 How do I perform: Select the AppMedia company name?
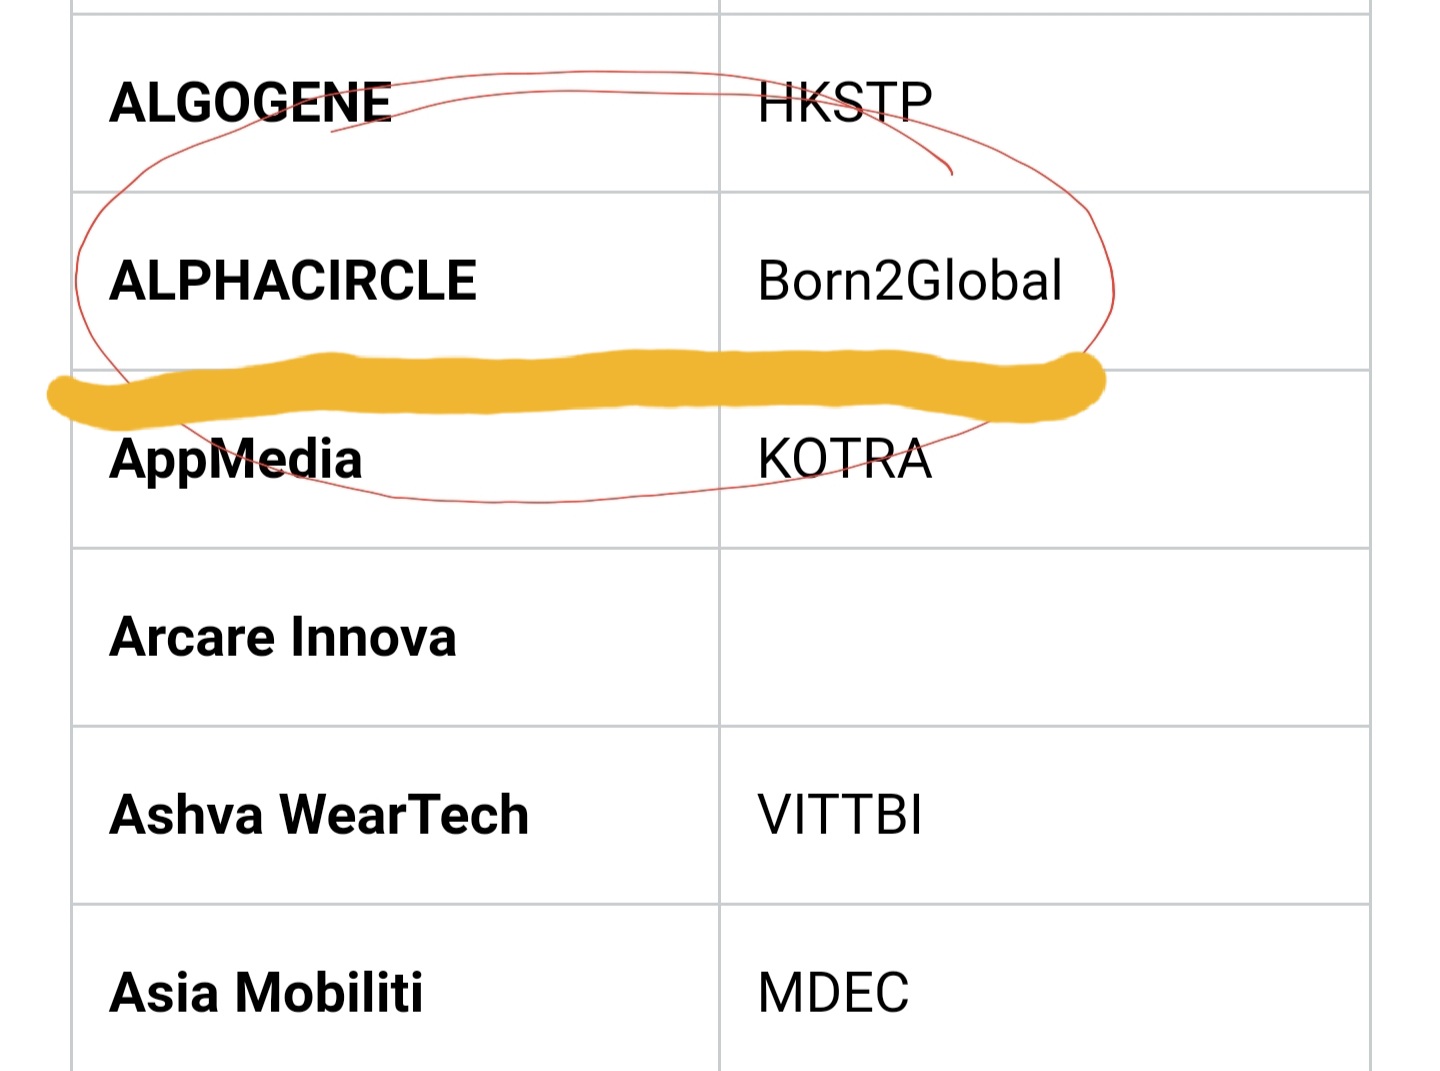coord(236,461)
